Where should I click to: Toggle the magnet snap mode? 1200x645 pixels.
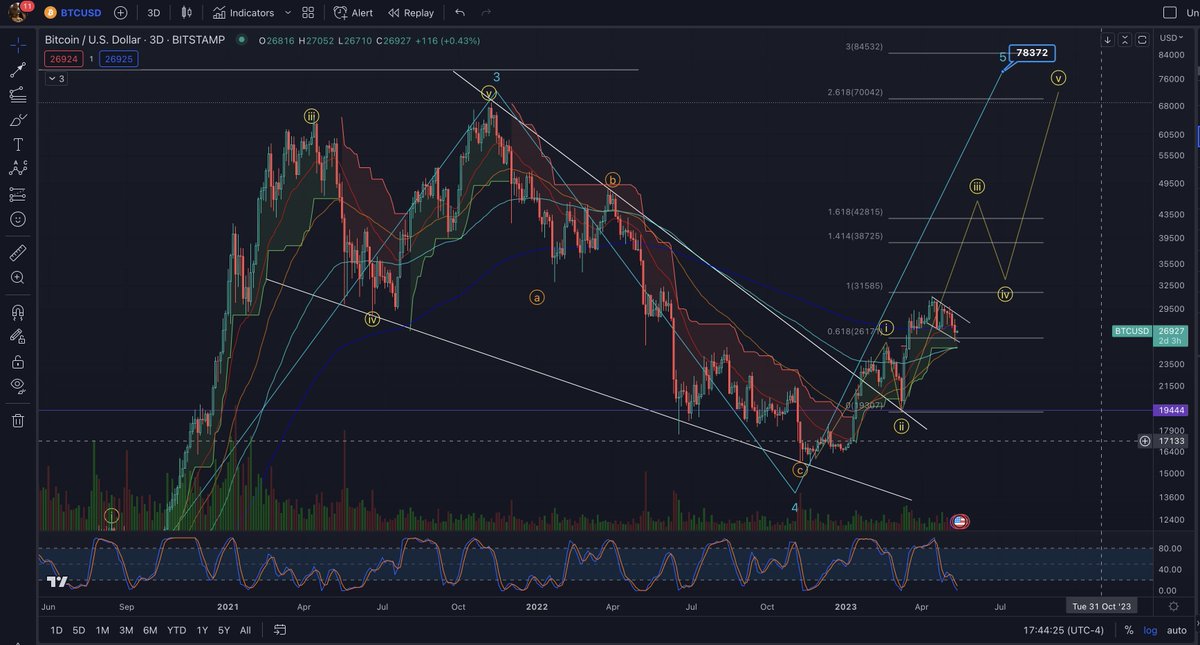(18, 311)
